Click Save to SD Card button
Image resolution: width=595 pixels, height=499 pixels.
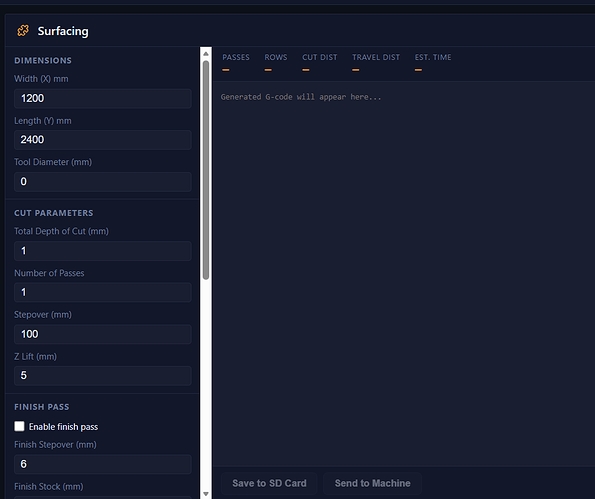click(x=269, y=483)
